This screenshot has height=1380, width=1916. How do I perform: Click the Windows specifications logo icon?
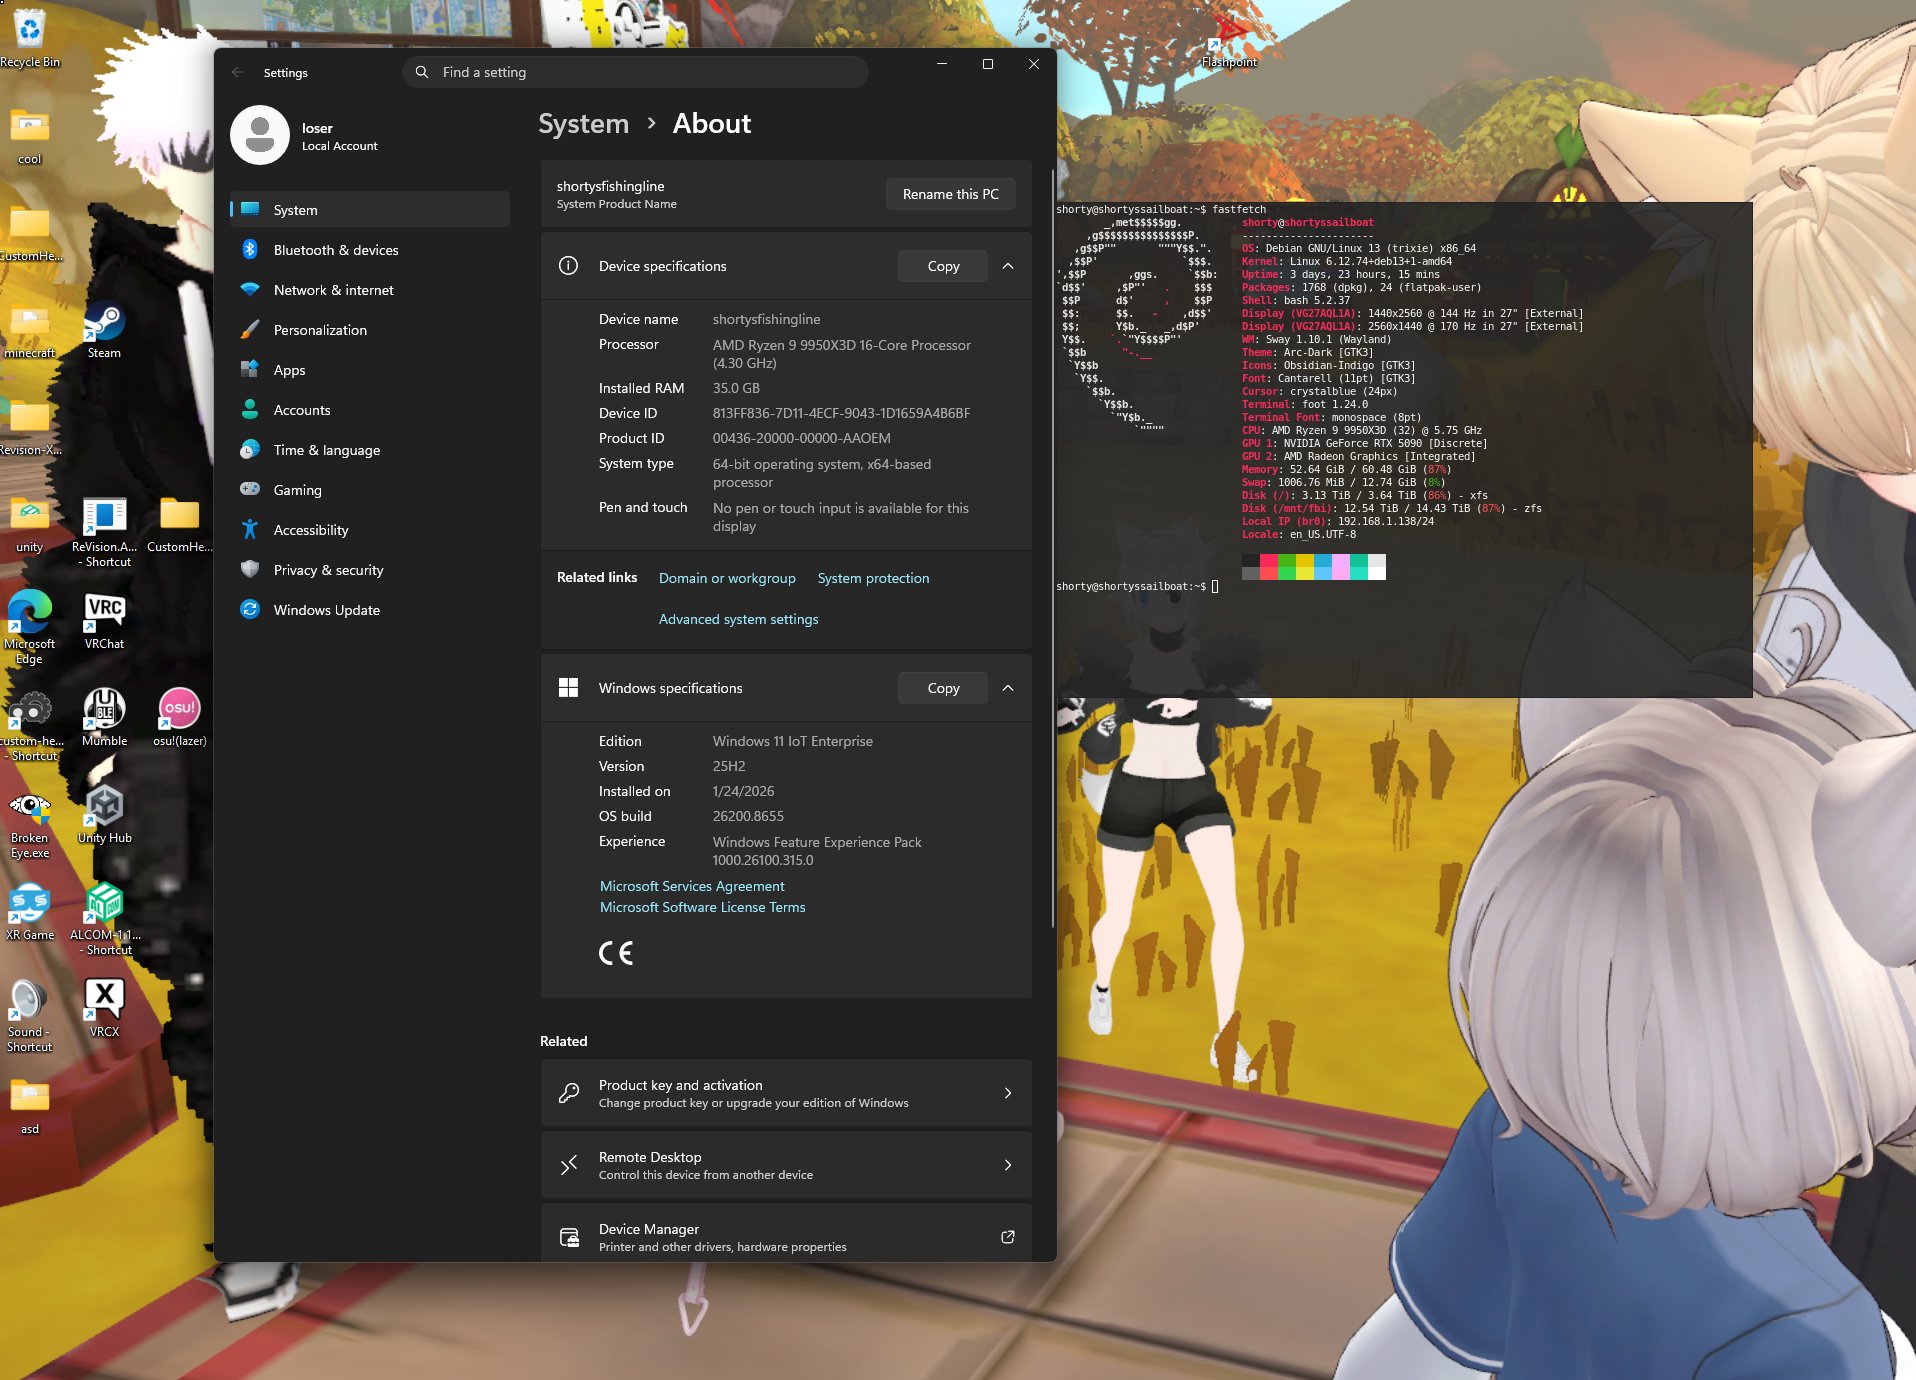coord(568,688)
